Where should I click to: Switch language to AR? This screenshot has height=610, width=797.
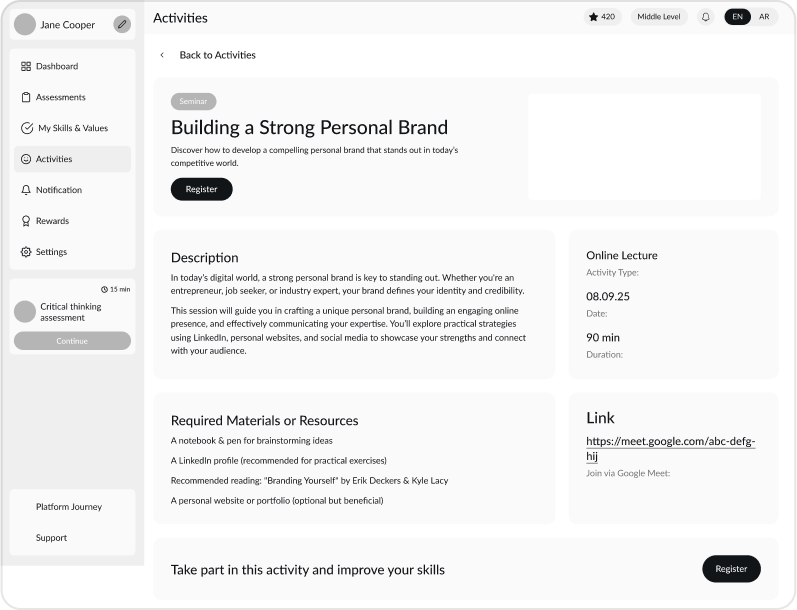(x=764, y=17)
